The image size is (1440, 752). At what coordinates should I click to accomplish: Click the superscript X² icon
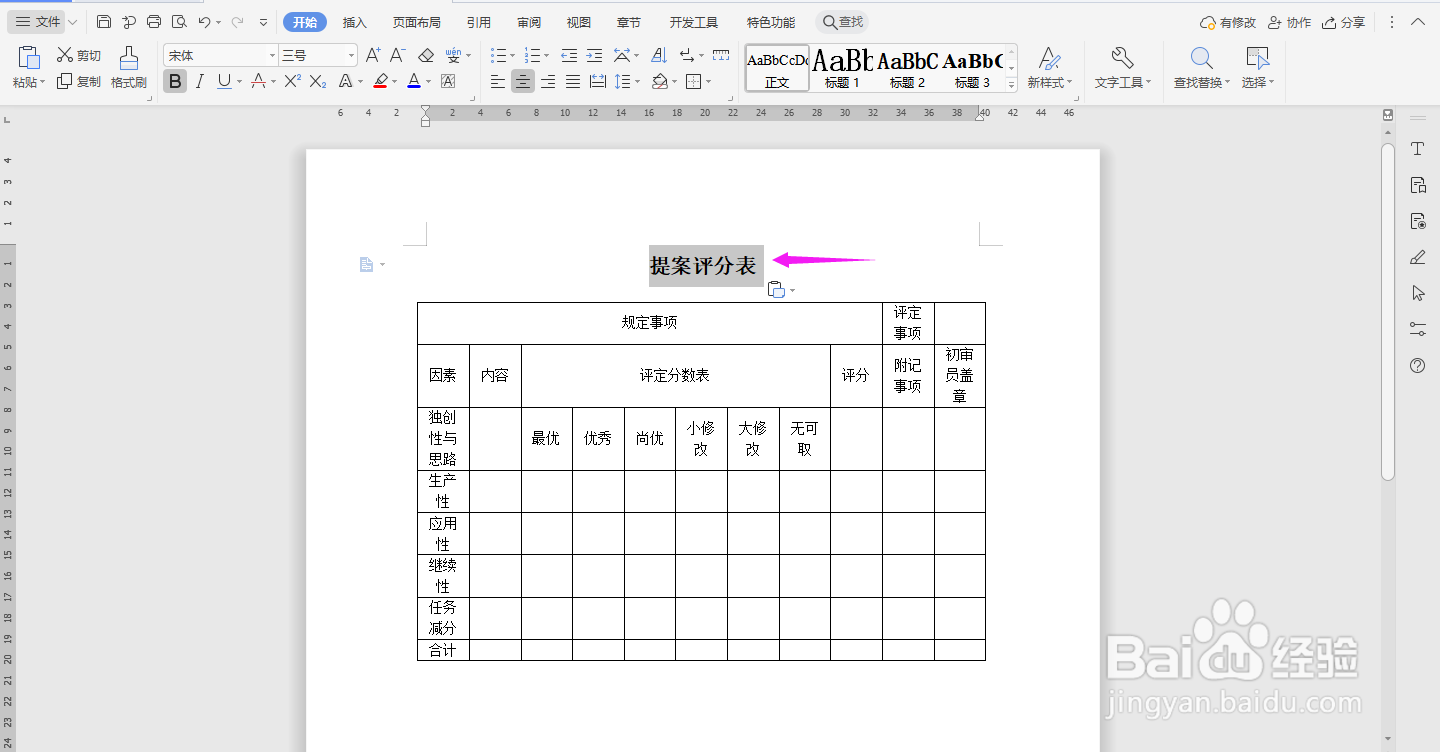point(291,81)
